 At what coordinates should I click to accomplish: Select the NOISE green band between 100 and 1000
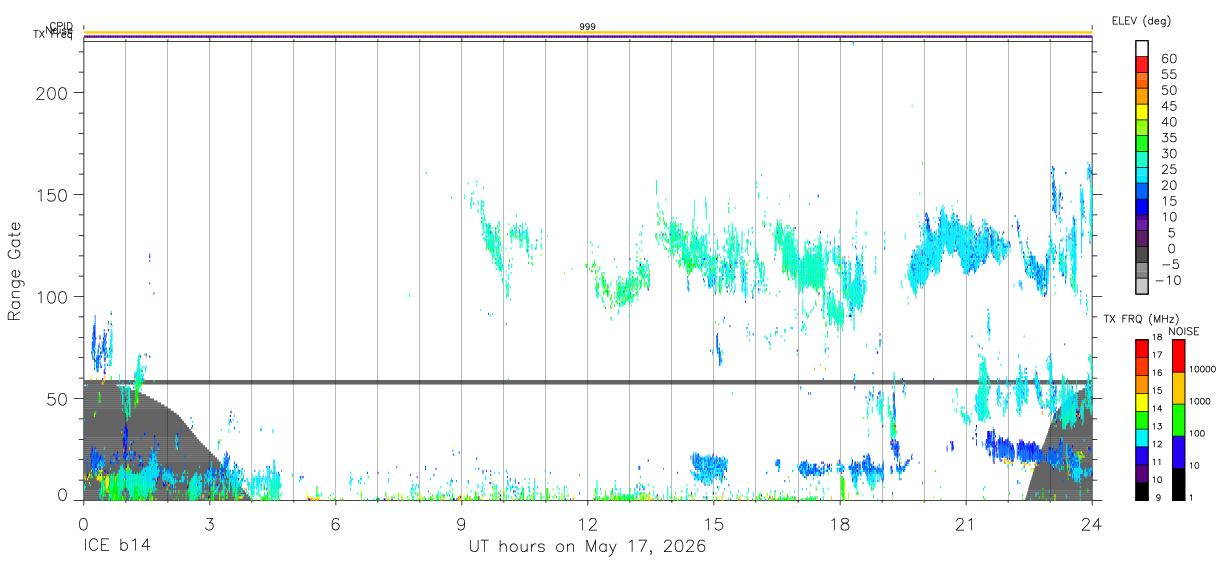[1178, 420]
